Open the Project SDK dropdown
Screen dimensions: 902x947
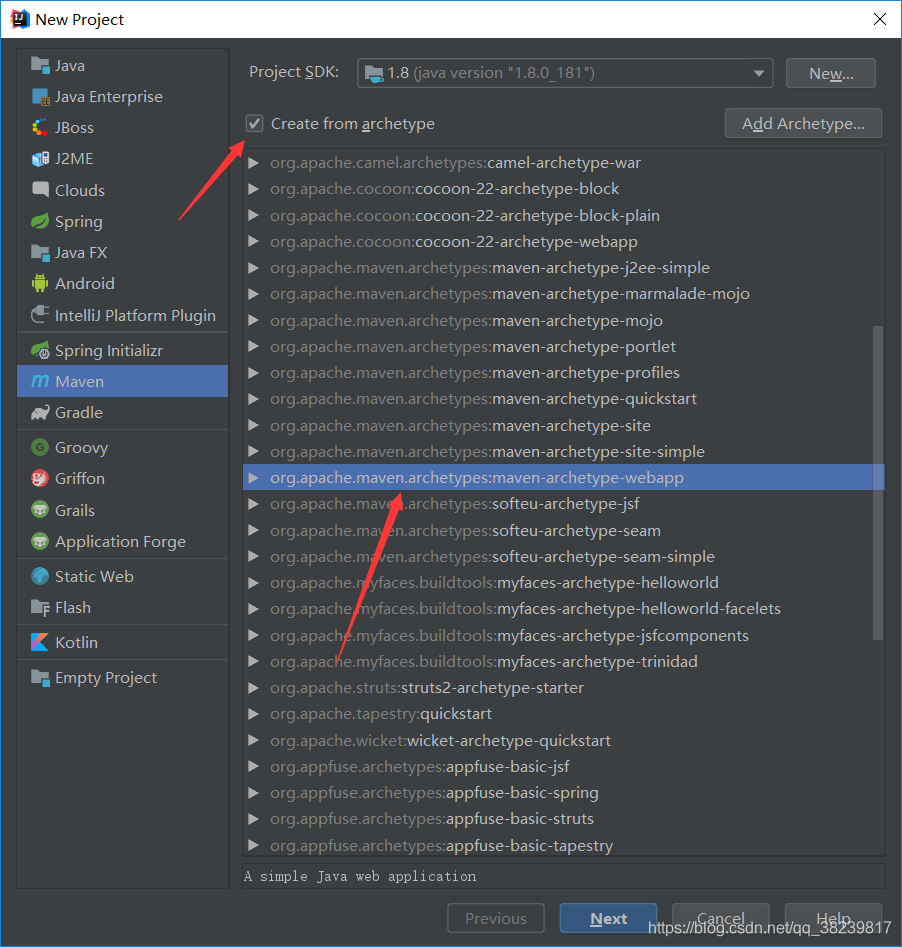(x=565, y=73)
